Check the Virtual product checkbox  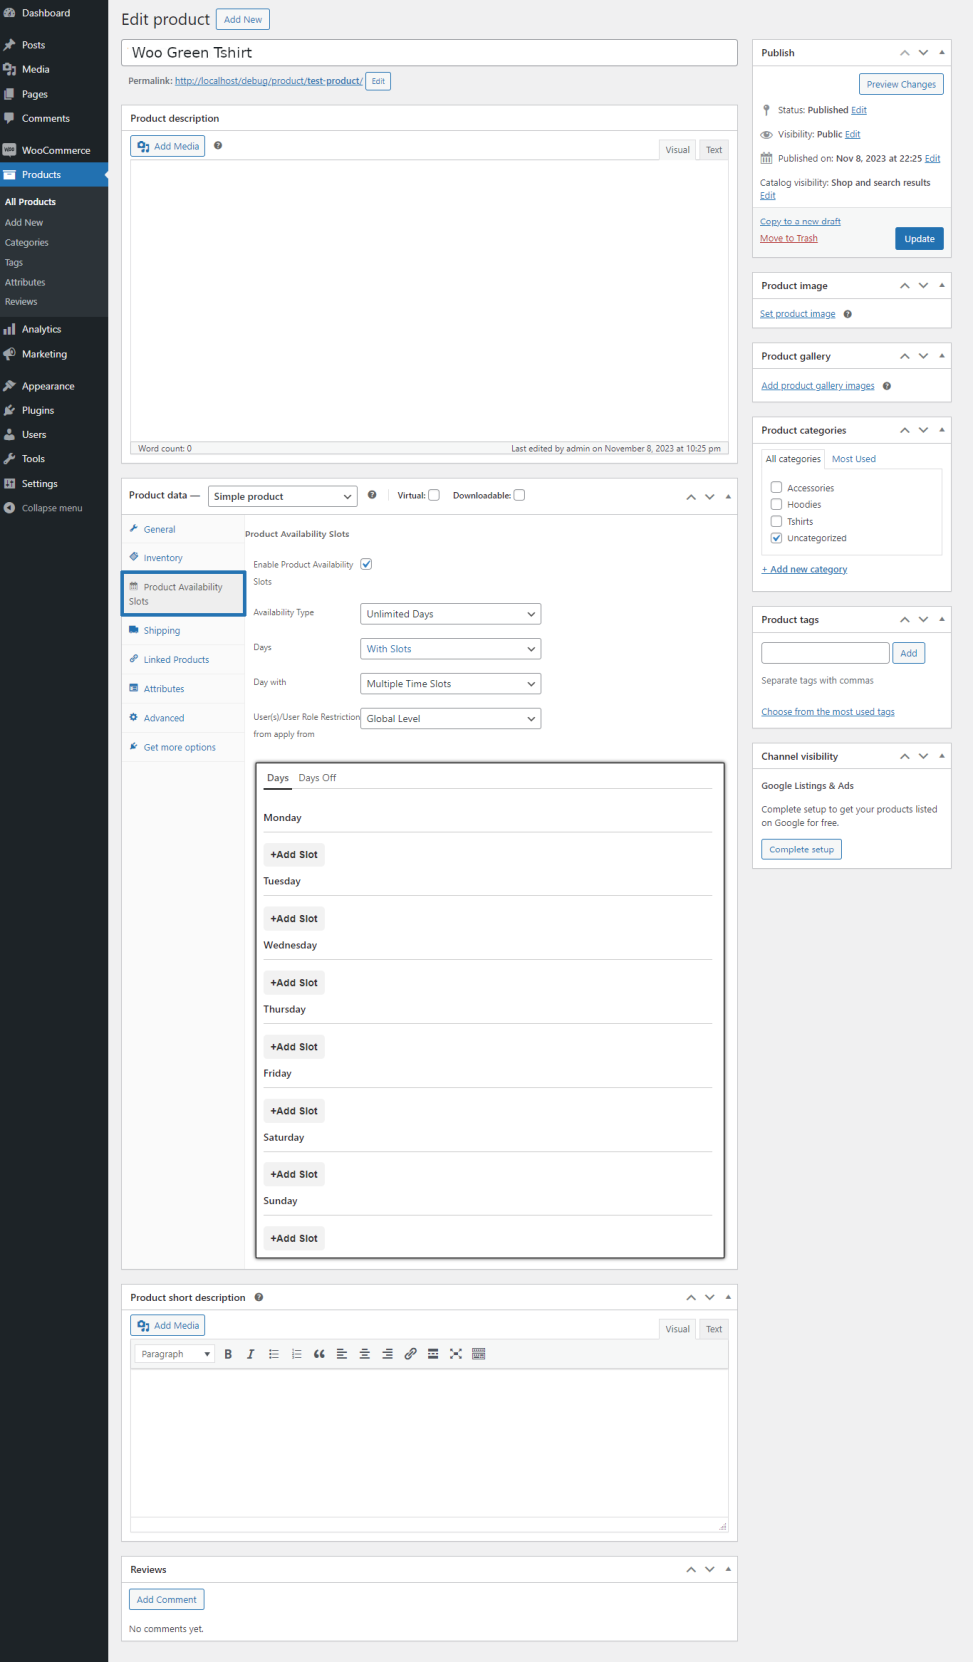(434, 495)
